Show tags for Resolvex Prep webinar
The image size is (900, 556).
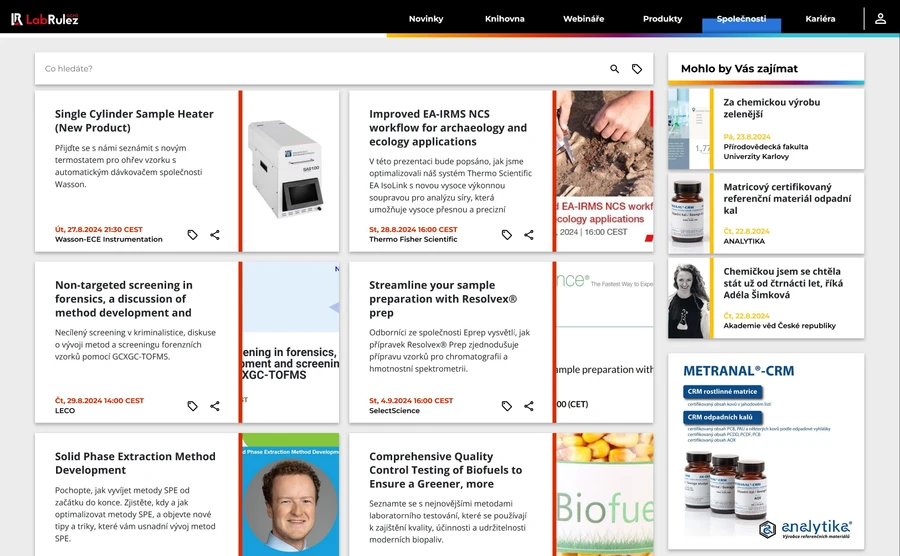pyautogui.click(x=507, y=406)
